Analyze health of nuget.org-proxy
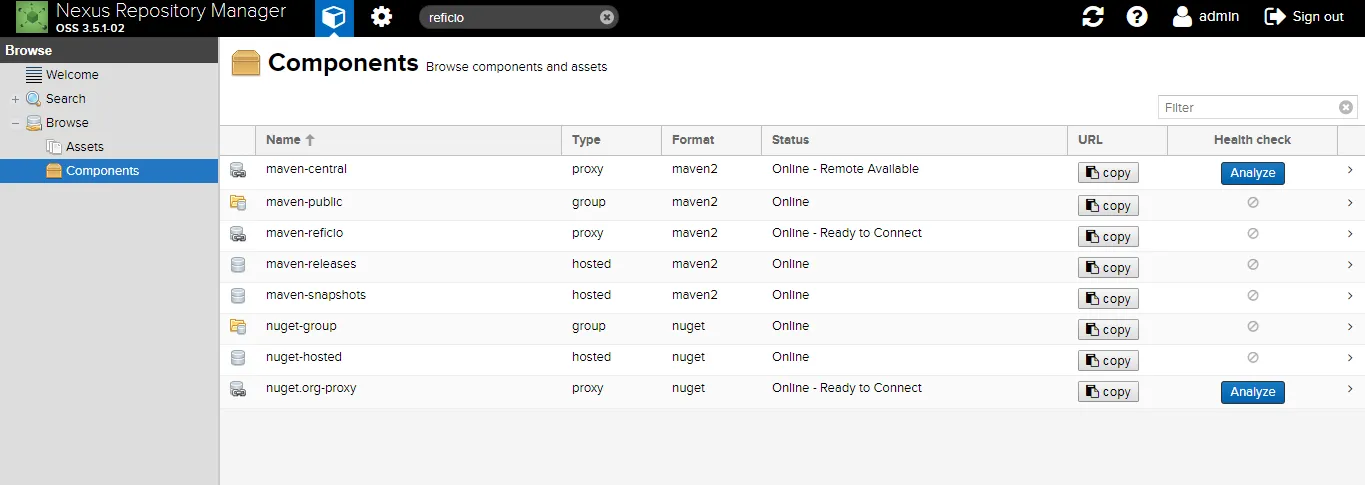 [x=1252, y=392]
